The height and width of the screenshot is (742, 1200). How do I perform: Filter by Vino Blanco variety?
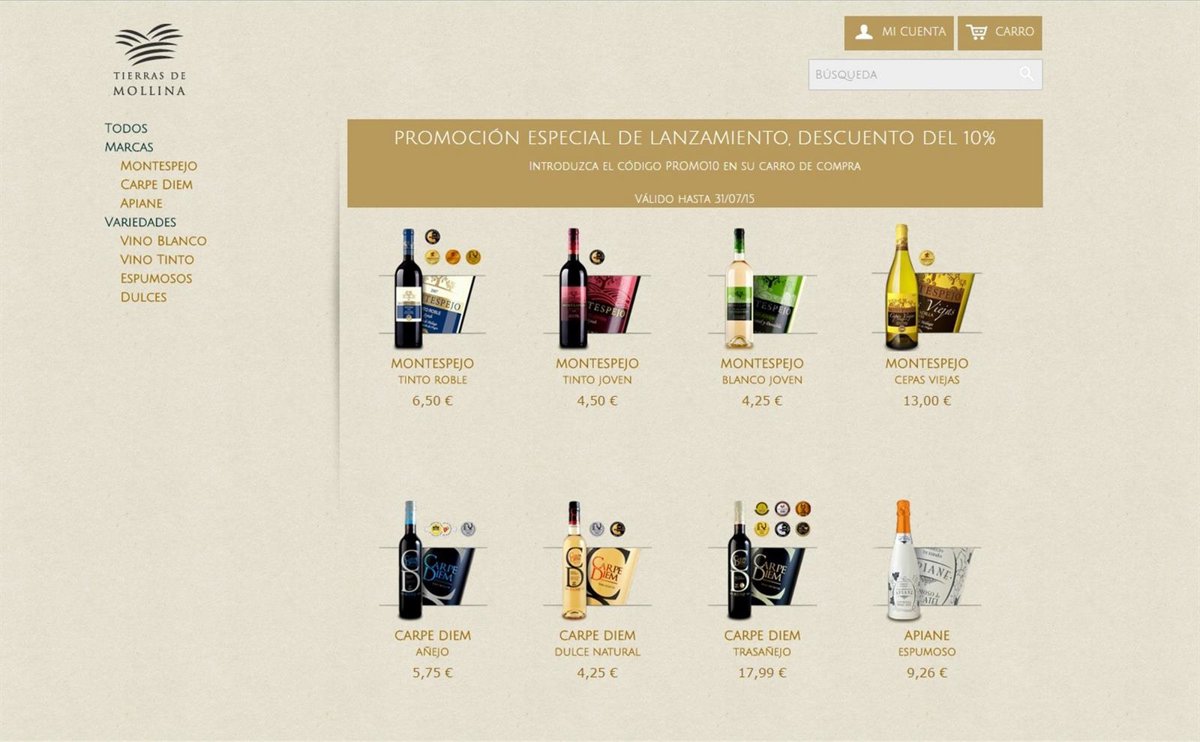(163, 241)
